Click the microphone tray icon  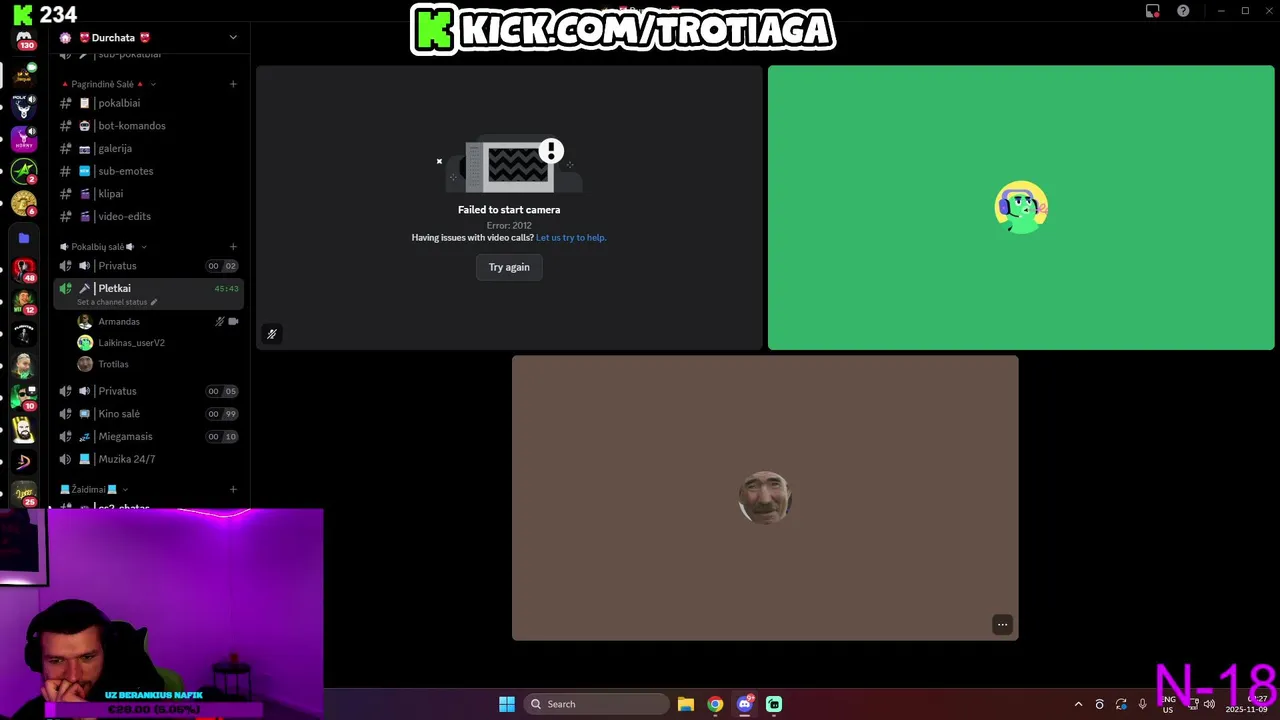[x=1142, y=704]
